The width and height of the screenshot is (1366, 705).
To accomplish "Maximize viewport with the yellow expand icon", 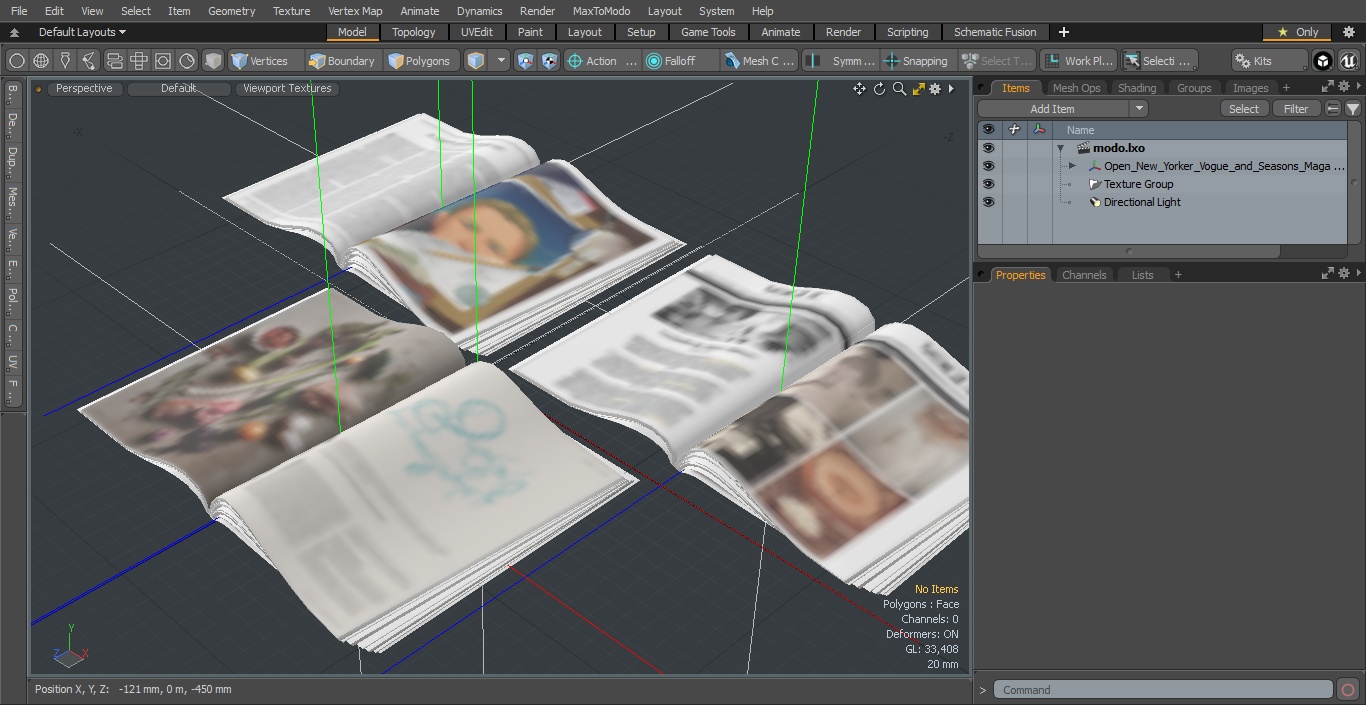I will [x=918, y=89].
